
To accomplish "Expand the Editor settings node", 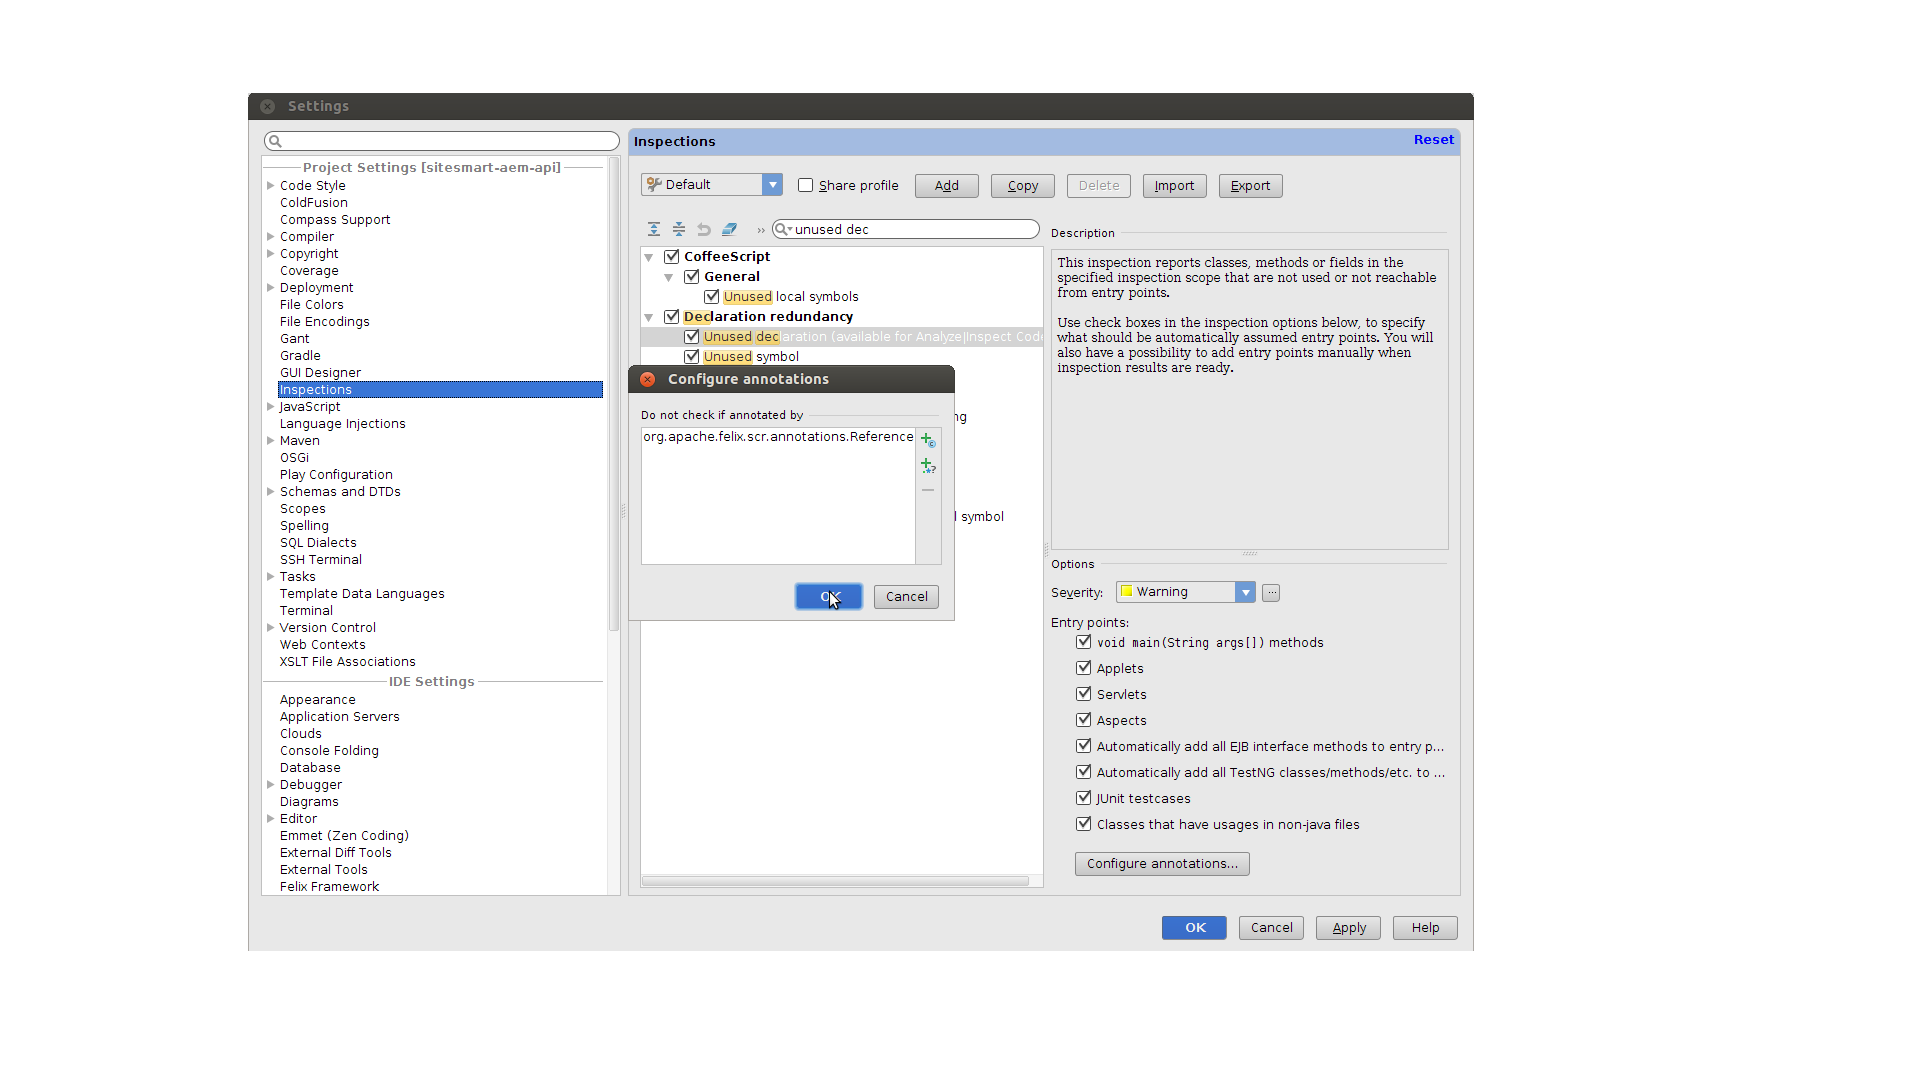I will 271,819.
